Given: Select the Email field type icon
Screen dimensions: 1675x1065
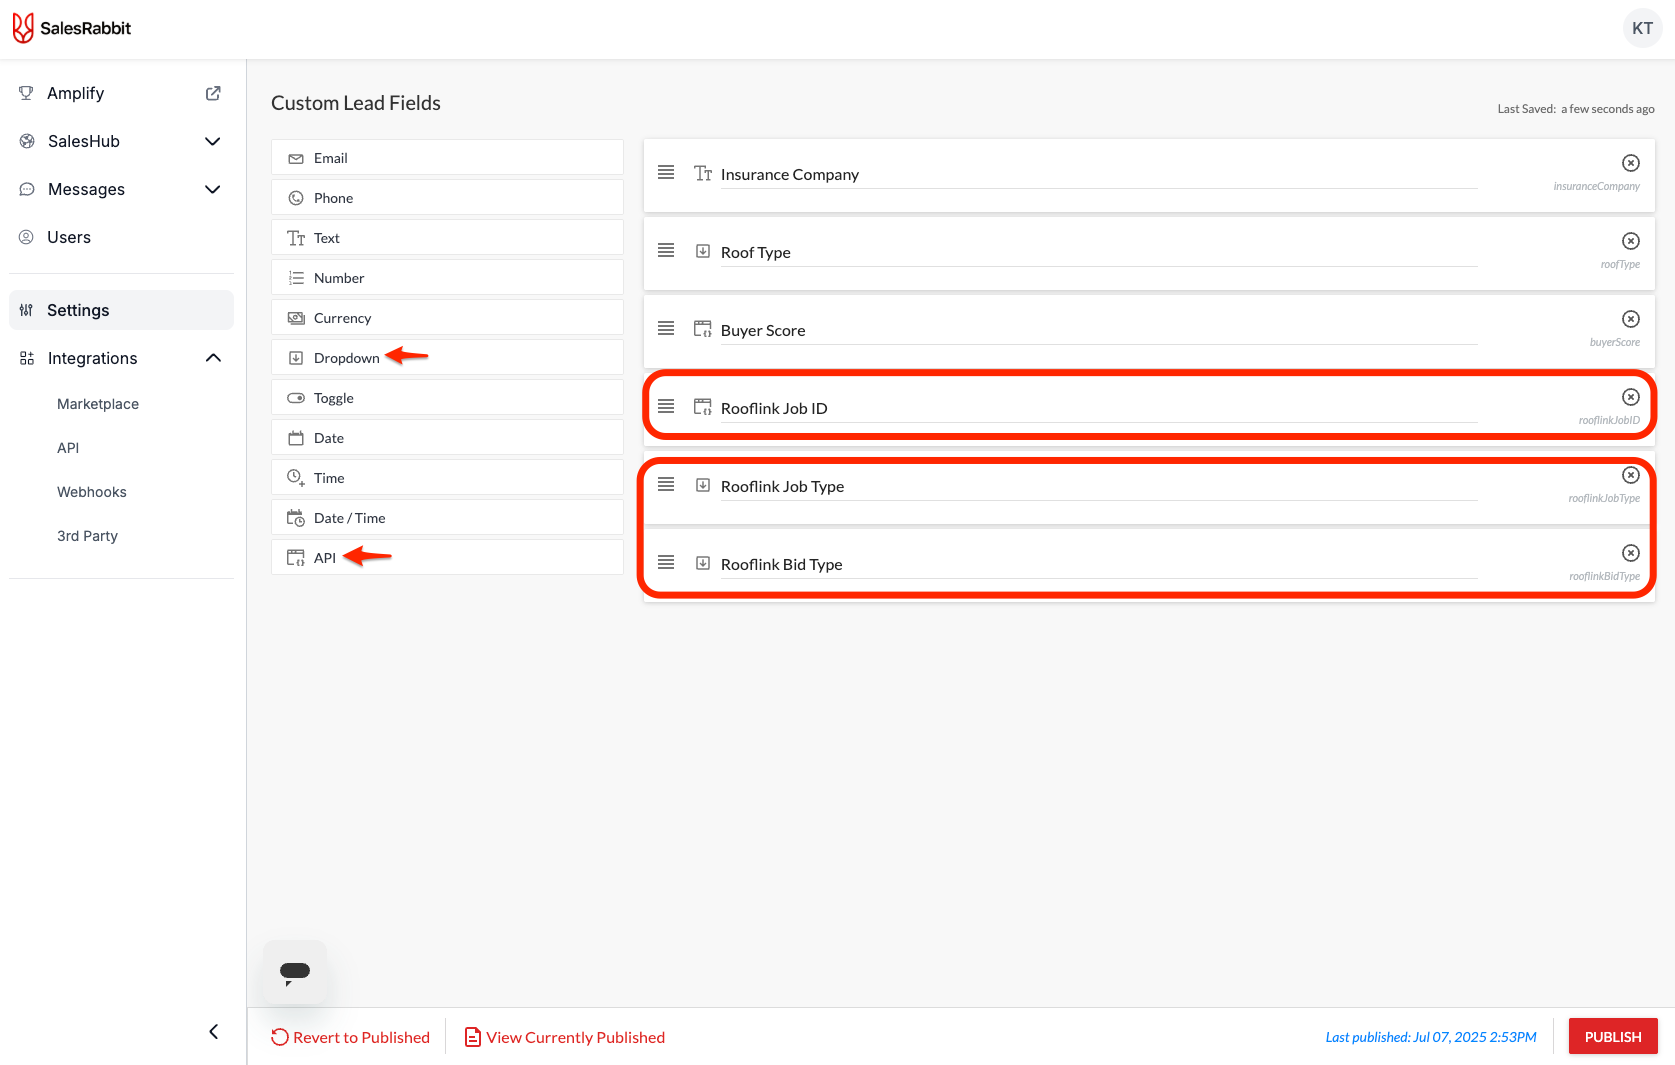Looking at the screenshot, I should click(x=296, y=158).
